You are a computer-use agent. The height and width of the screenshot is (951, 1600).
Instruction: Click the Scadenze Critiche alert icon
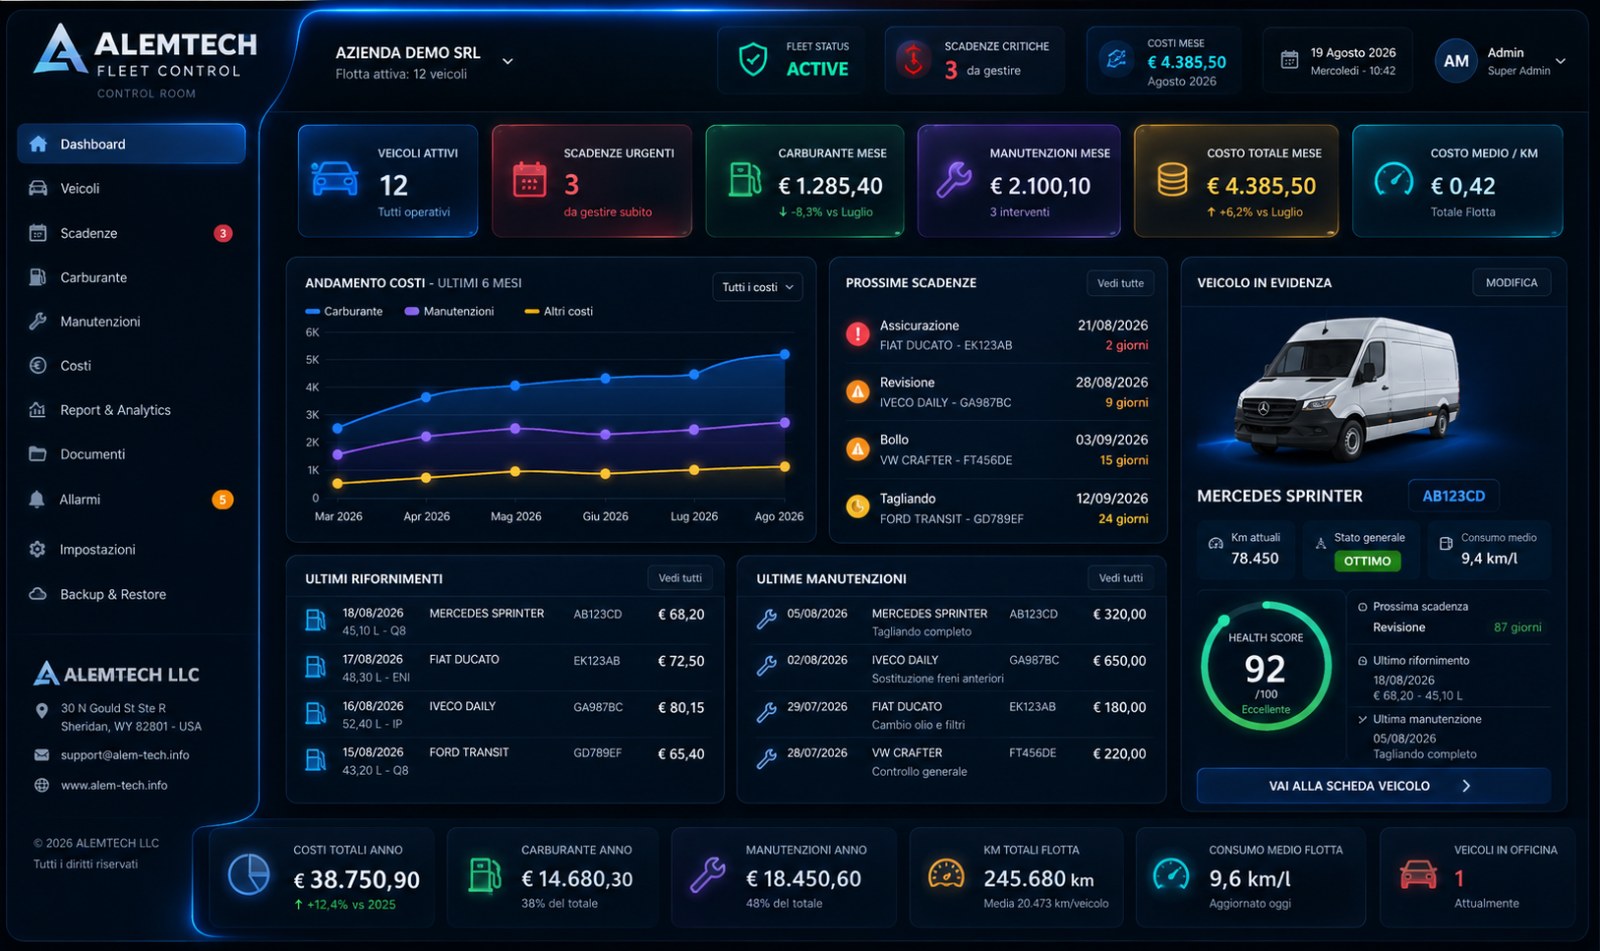click(913, 60)
